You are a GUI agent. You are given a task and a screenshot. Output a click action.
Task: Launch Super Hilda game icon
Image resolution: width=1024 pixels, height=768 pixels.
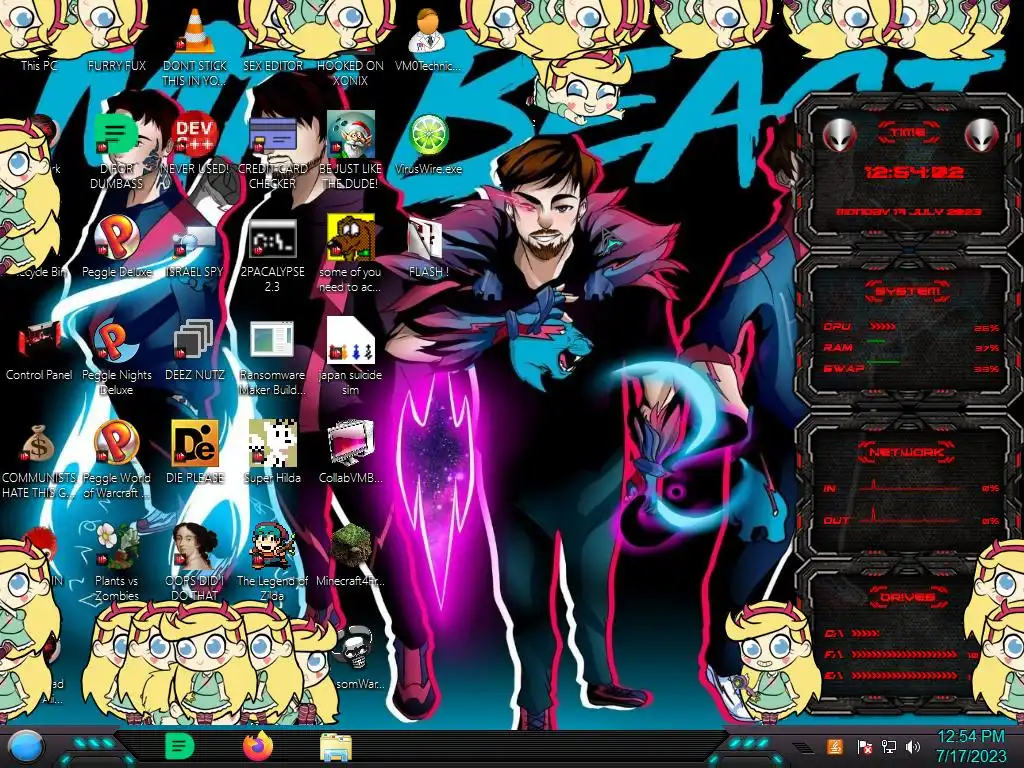(x=272, y=452)
